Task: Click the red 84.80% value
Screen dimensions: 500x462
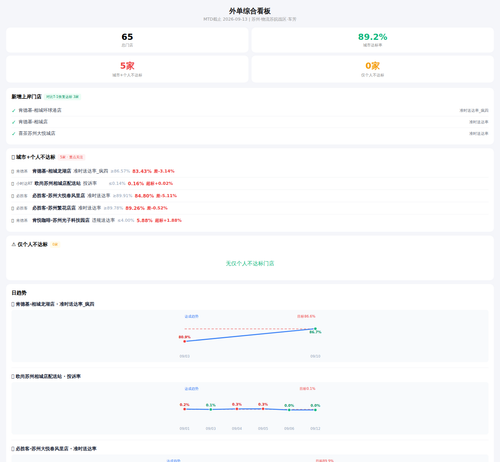Action: [x=144, y=196]
